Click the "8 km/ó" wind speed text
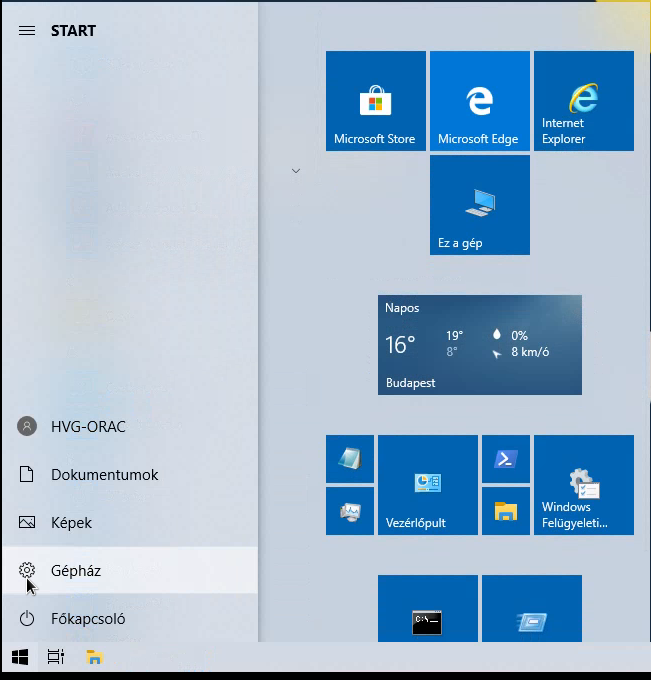 530,352
